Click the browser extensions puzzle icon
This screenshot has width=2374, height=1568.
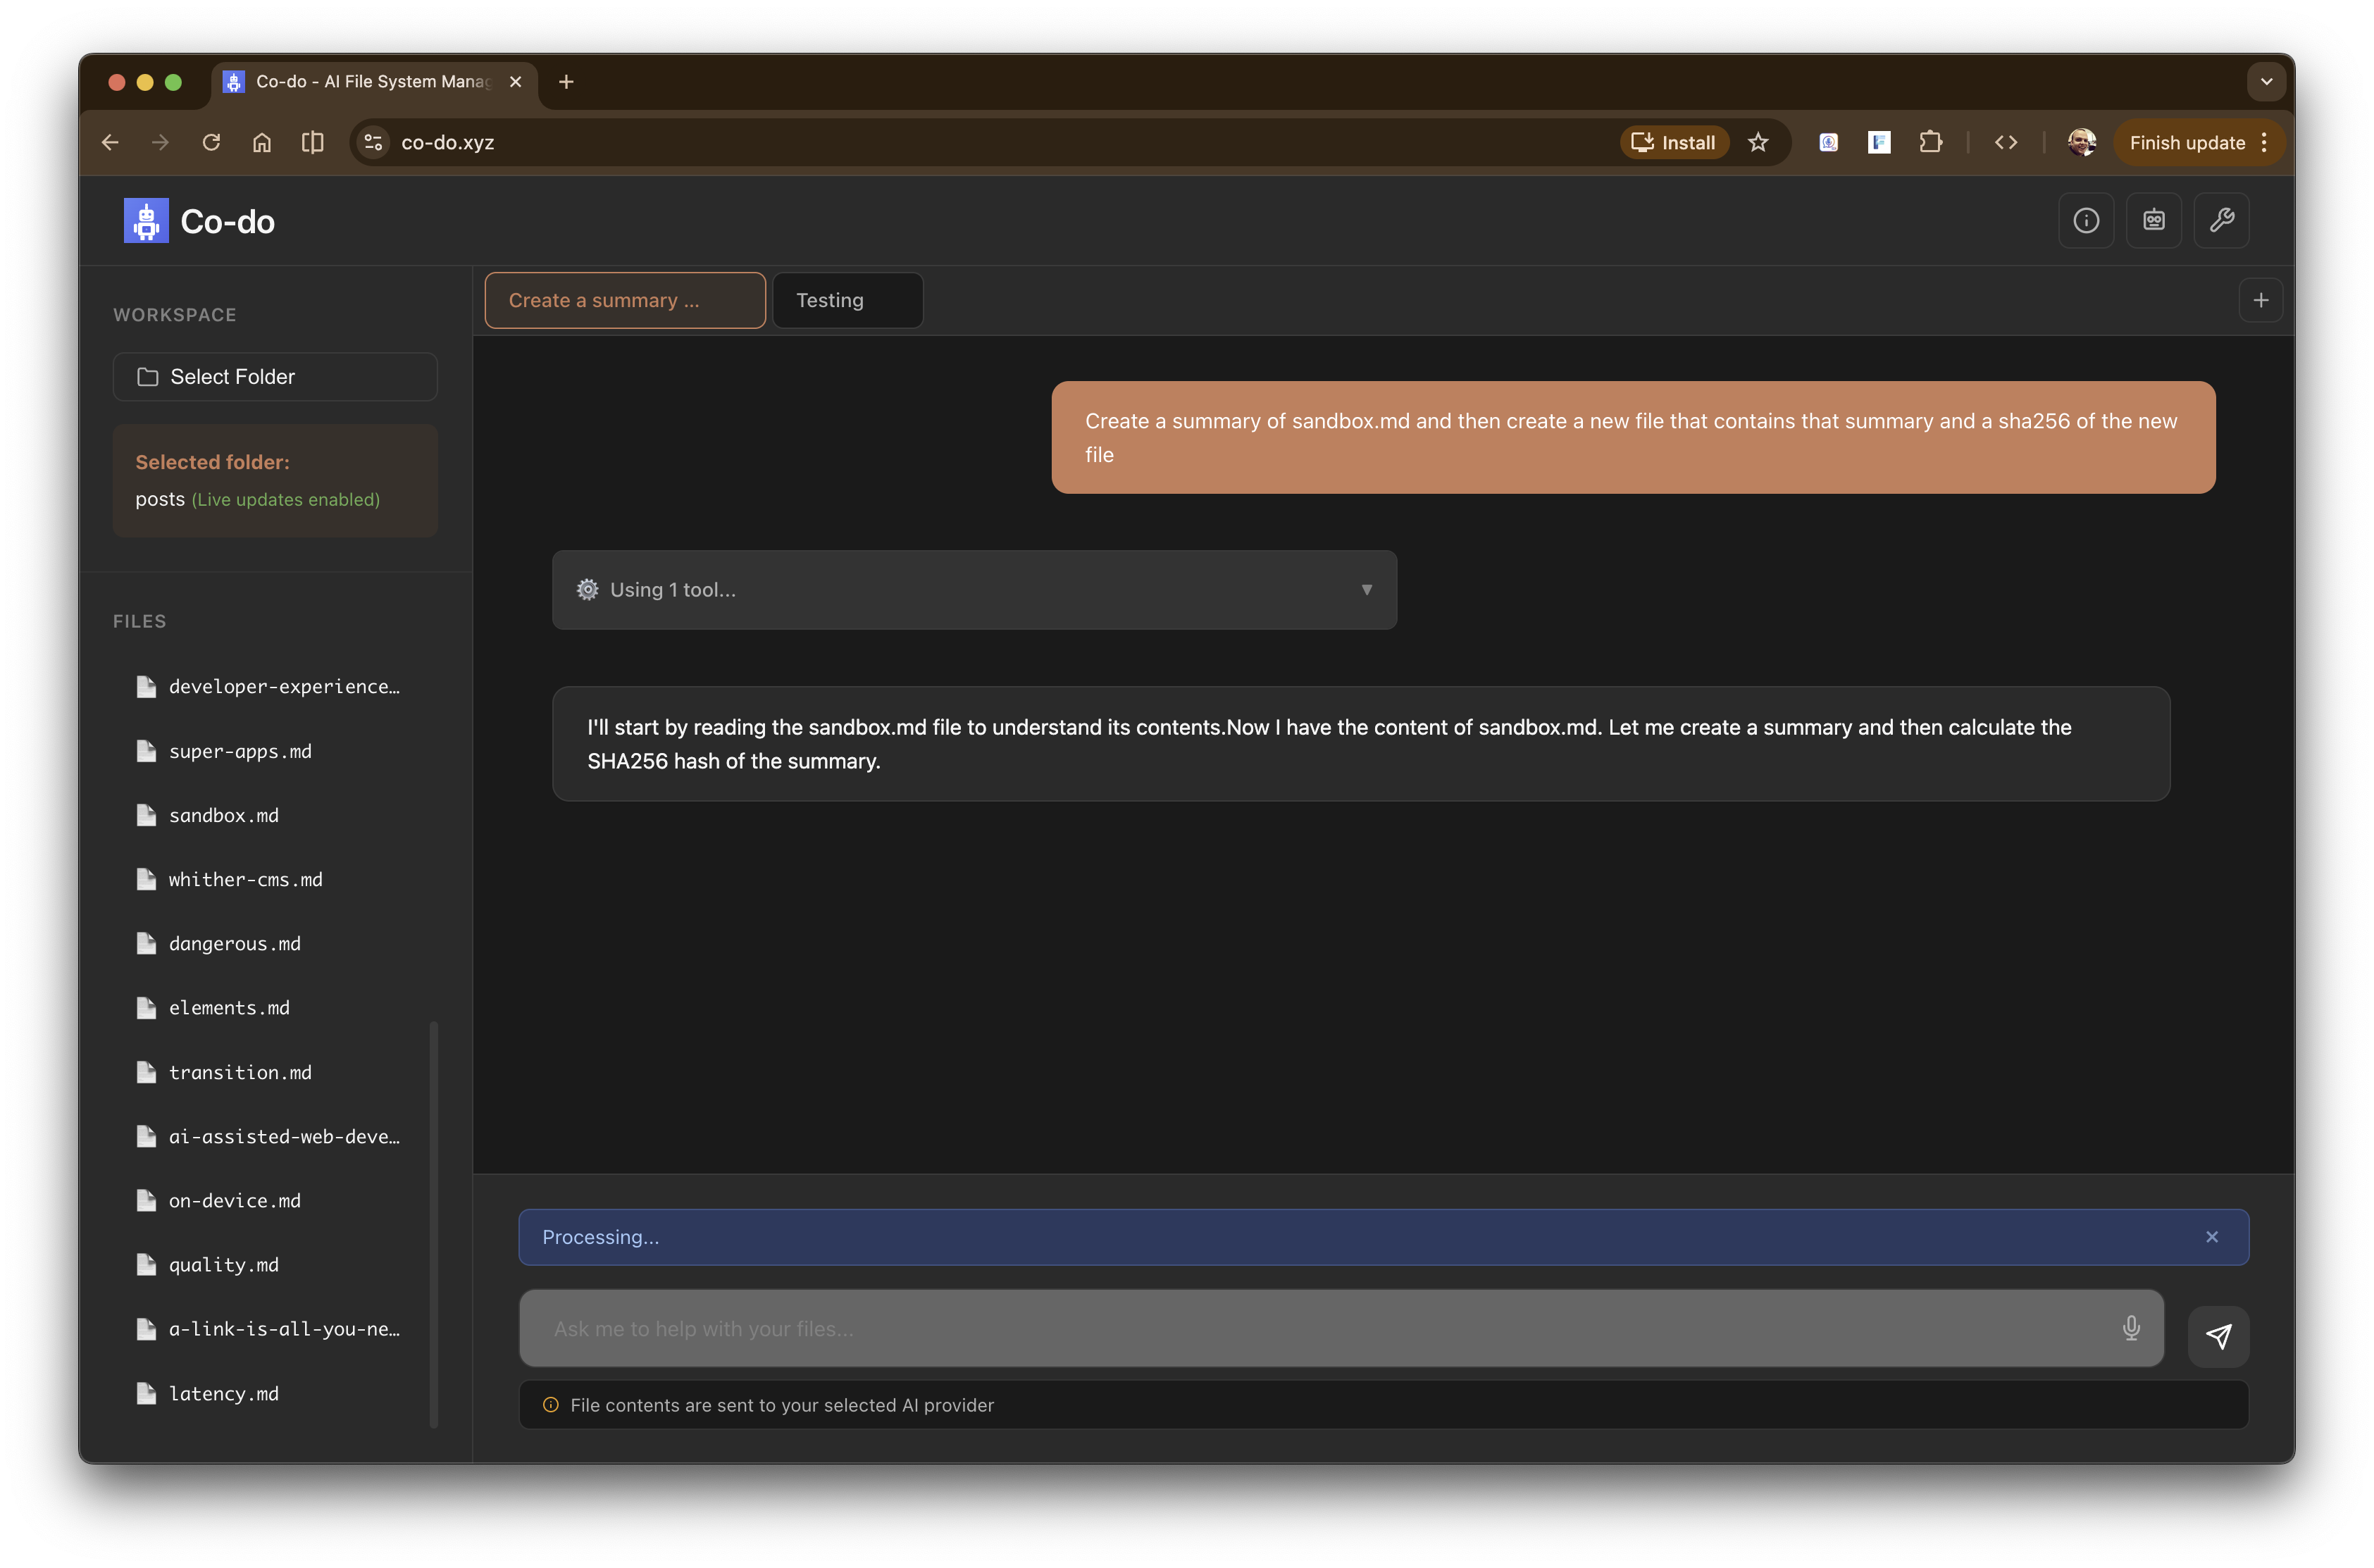coord(1930,142)
